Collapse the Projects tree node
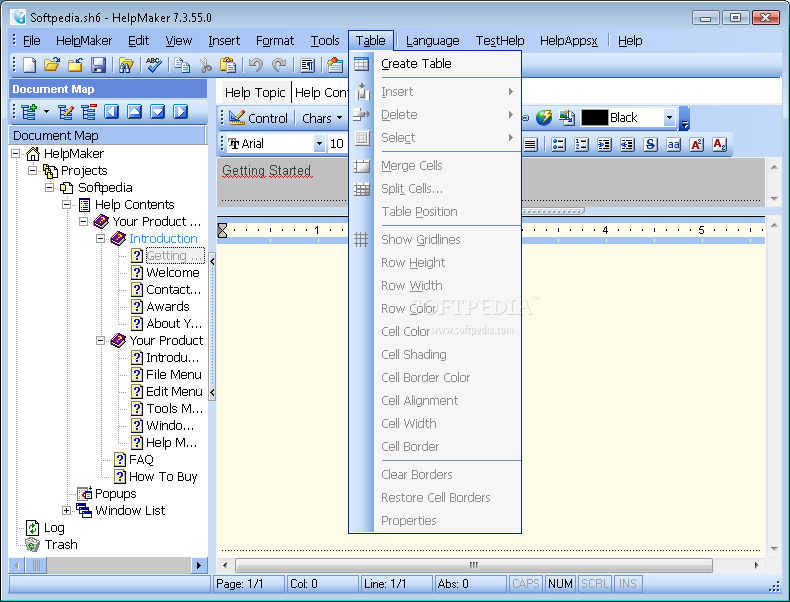790x602 pixels. [x=33, y=170]
